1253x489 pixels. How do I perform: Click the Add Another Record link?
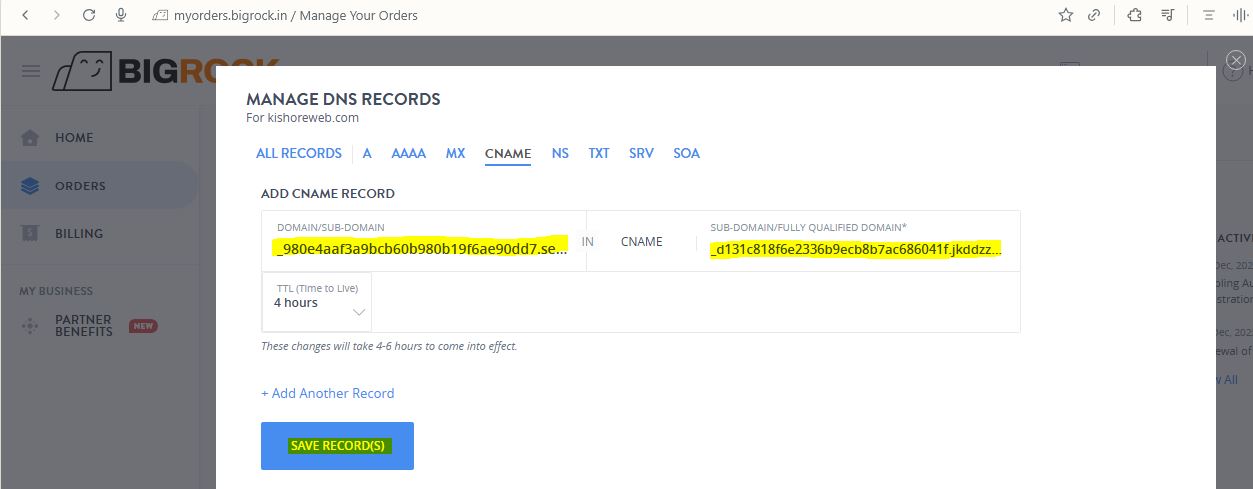[x=328, y=393]
